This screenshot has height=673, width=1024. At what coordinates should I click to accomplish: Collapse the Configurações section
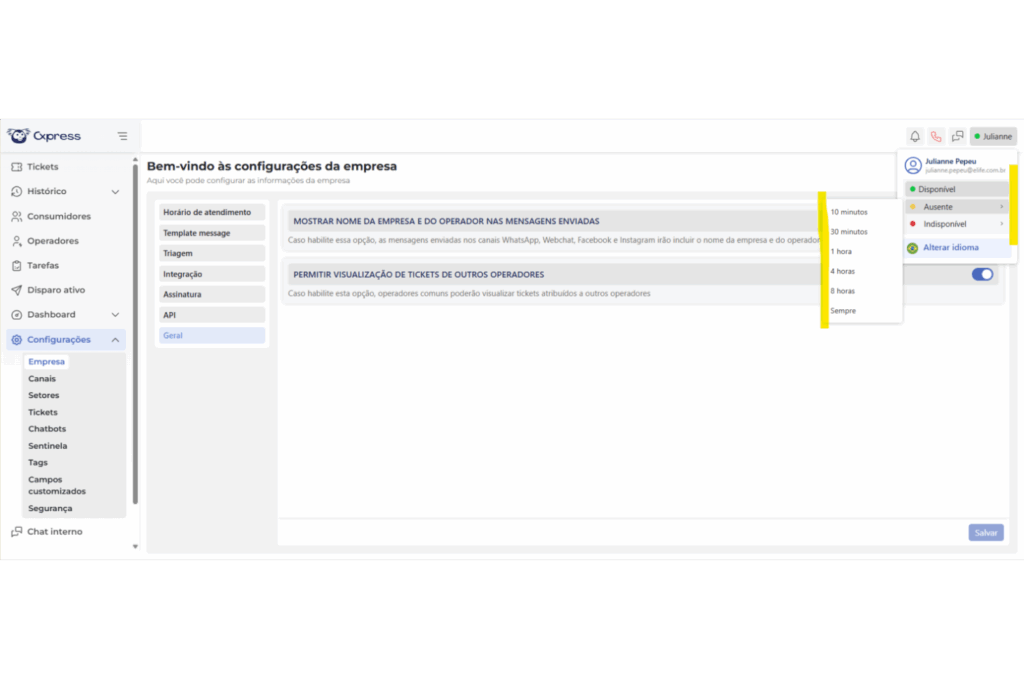point(115,340)
